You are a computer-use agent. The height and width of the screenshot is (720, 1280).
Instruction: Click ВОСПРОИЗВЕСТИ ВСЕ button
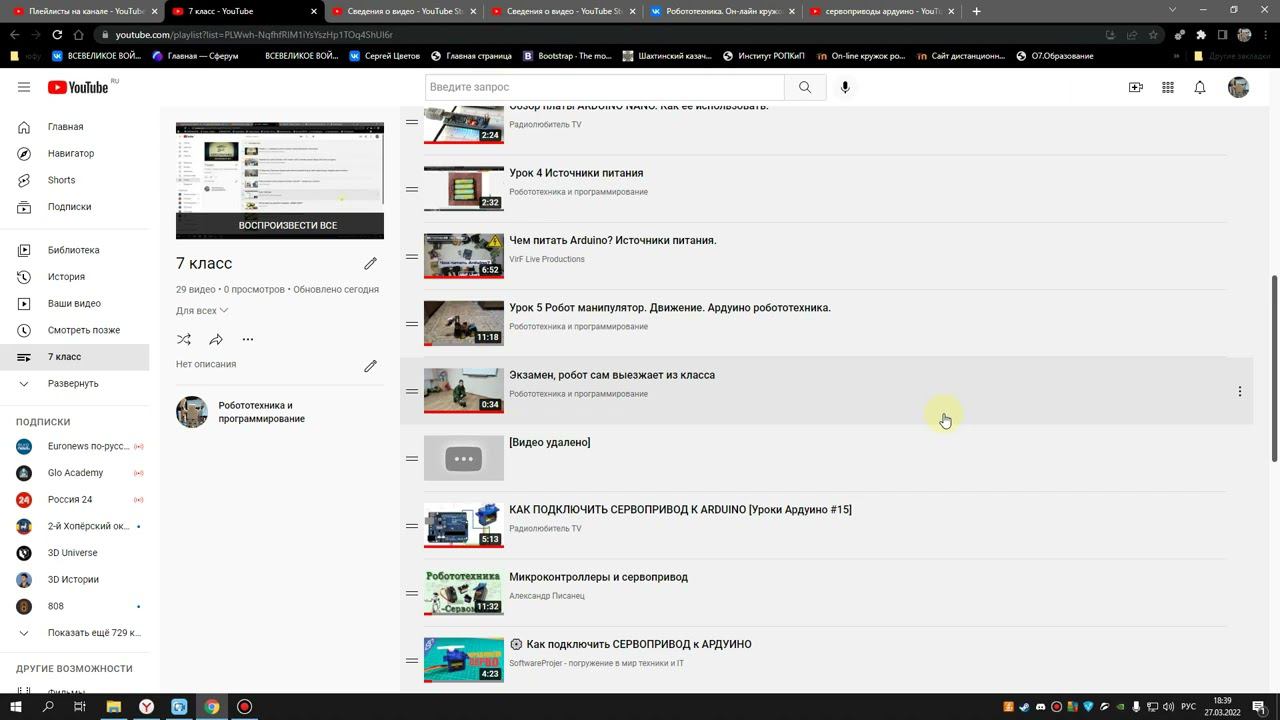coord(280,226)
